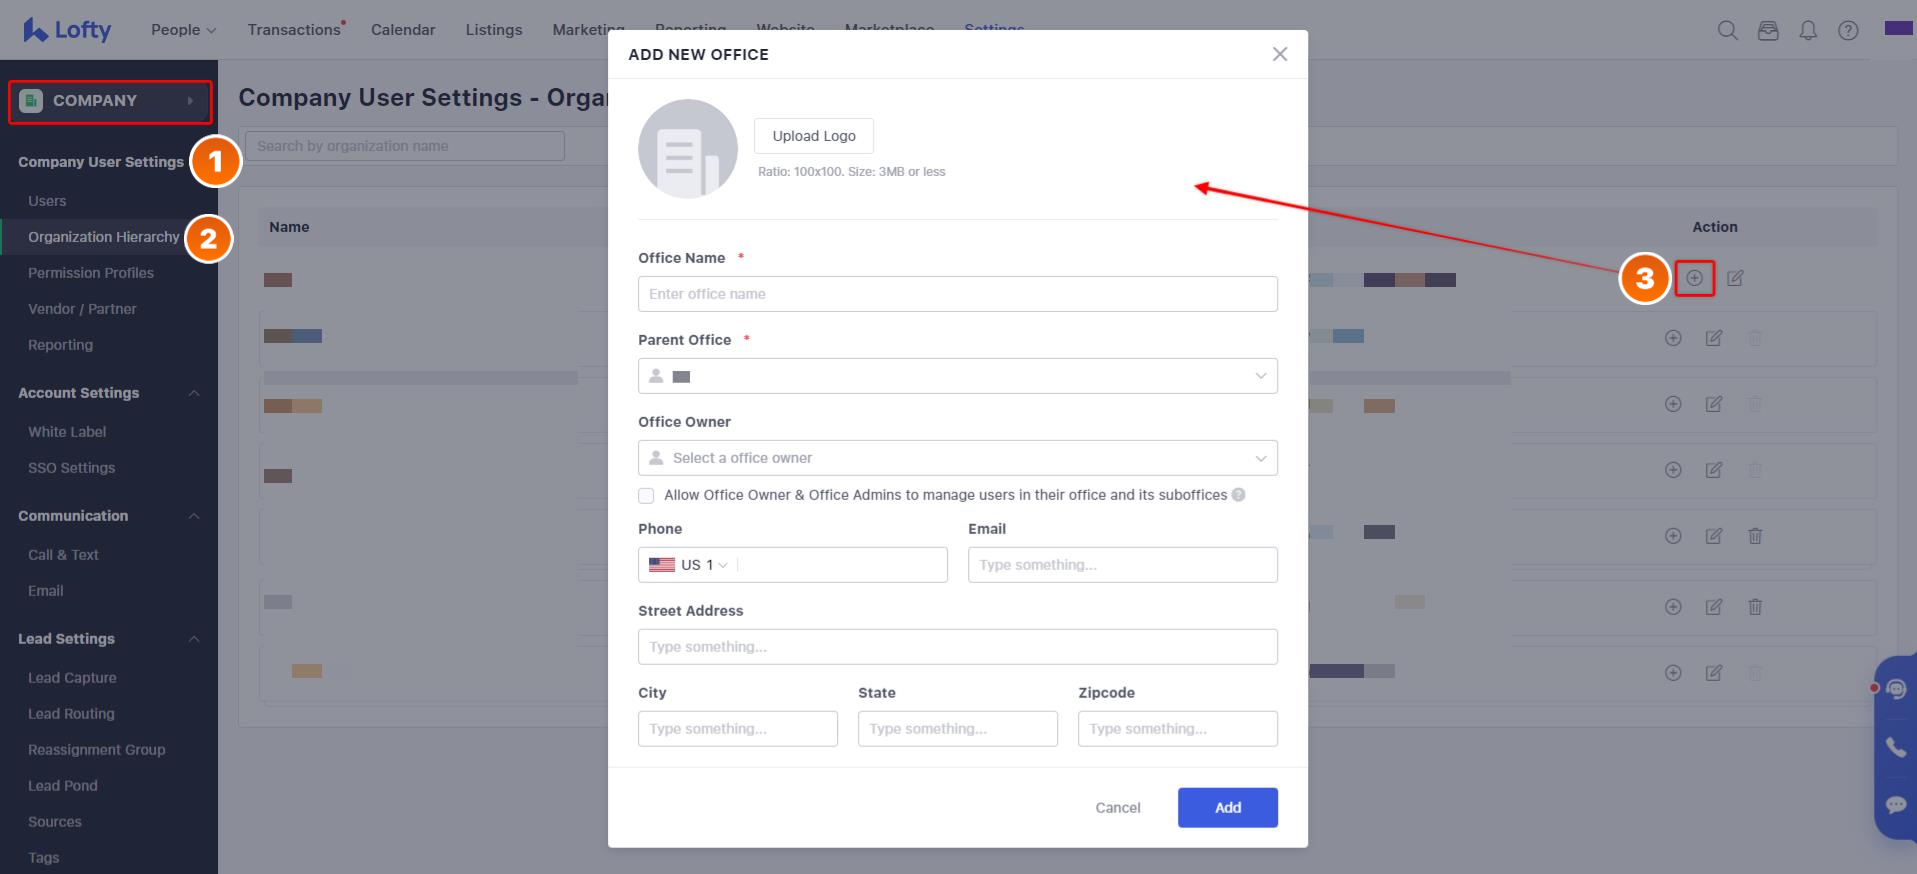Click the blue Add button
The height and width of the screenshot is (874, 1917).
(x=1227, y=808)
